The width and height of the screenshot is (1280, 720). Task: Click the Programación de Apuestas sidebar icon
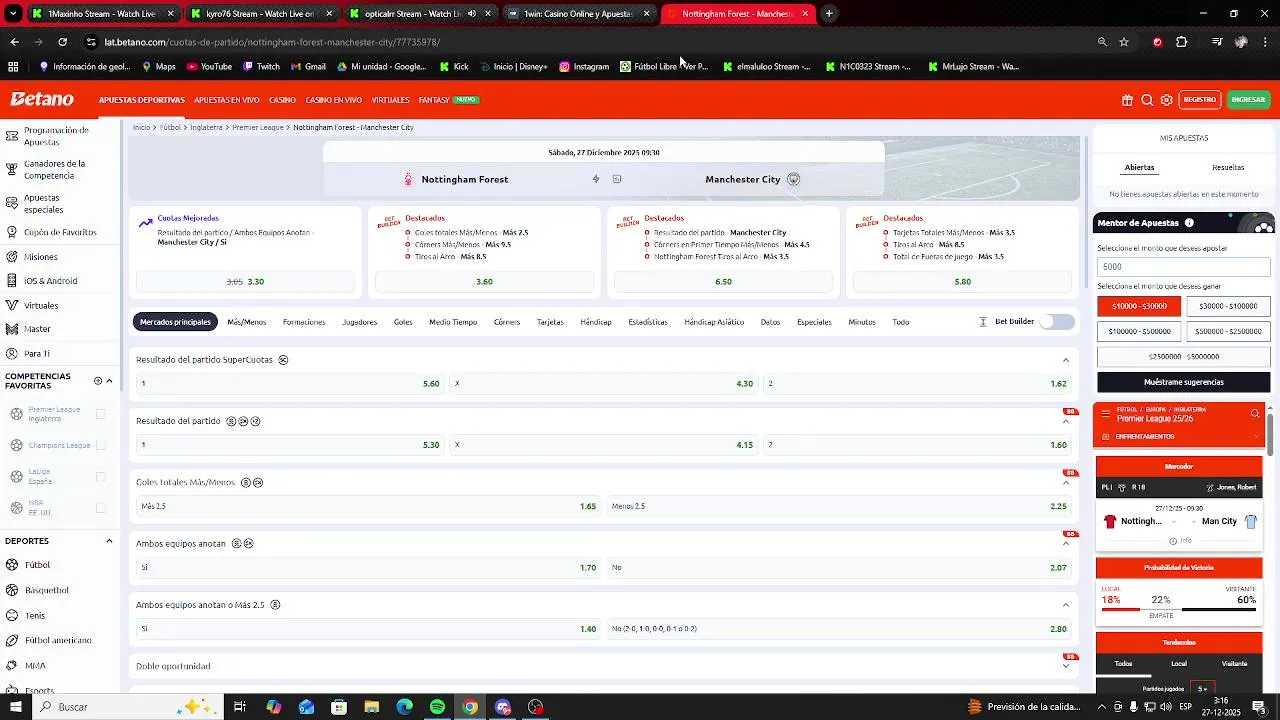click(x=12, y=136)
